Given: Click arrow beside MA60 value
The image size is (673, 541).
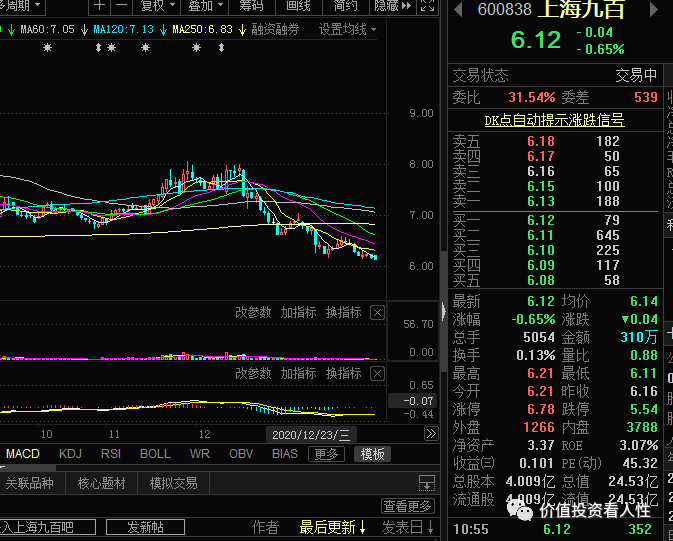Looking at the screenshot, I should coord(85,30).
